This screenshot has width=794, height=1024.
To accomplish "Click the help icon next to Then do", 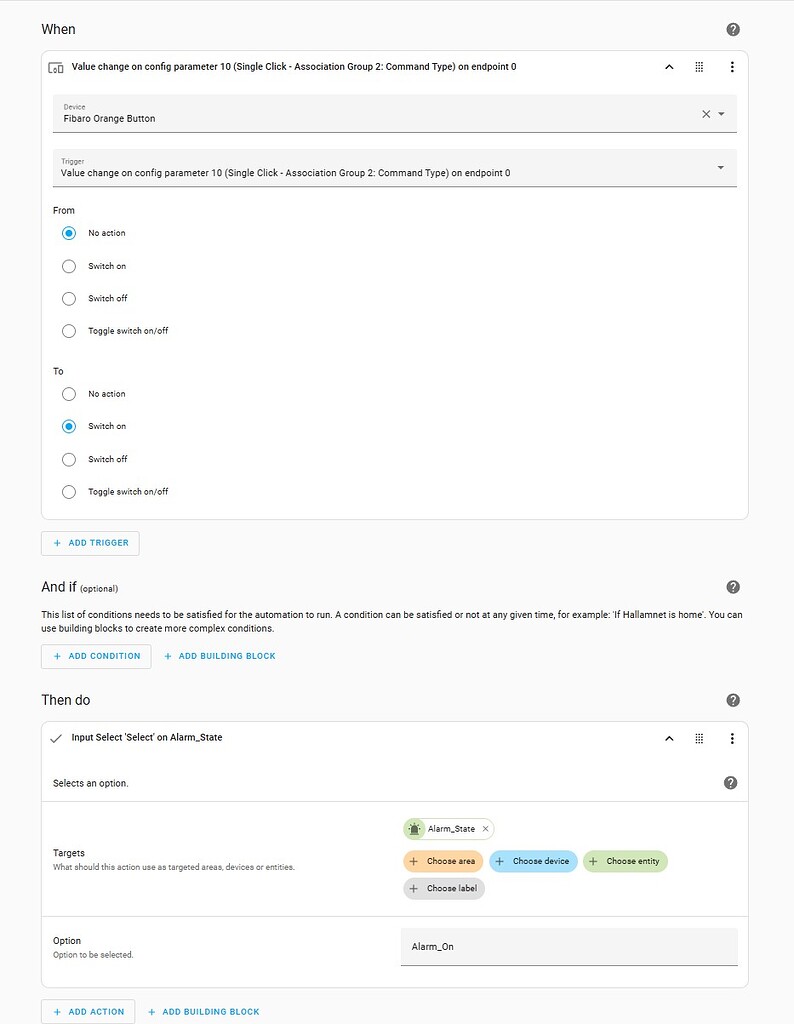I will tap(733, 700).
